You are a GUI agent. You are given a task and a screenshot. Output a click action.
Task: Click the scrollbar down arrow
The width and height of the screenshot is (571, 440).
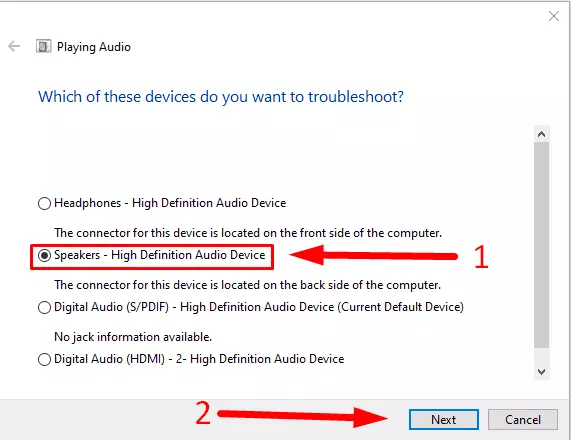[x=541, y=372]
